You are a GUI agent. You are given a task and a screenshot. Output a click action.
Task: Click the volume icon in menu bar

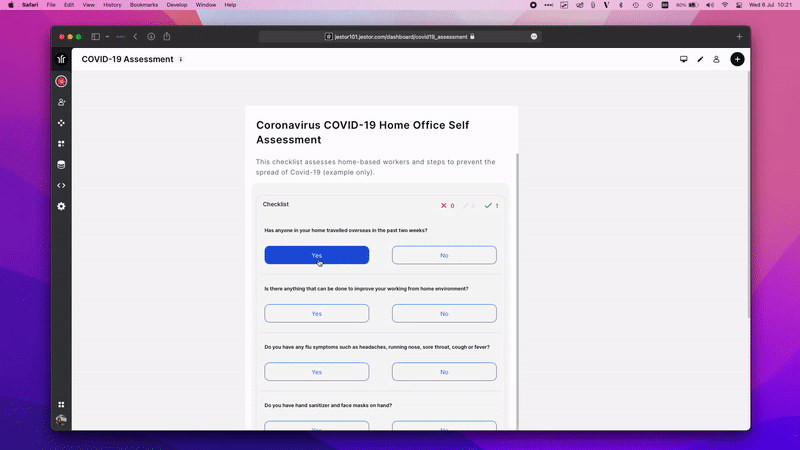[710, 5]
